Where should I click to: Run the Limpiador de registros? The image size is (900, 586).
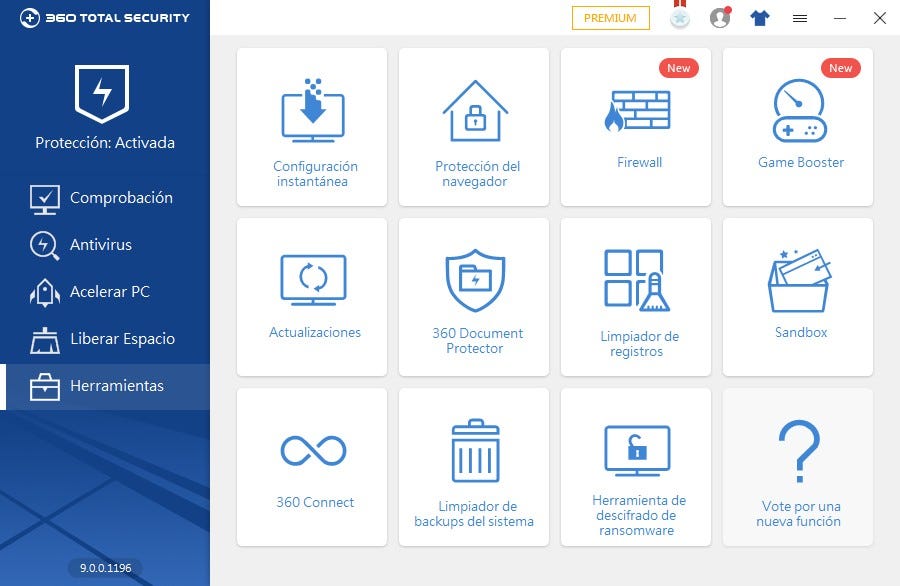[x=636, y=295]
